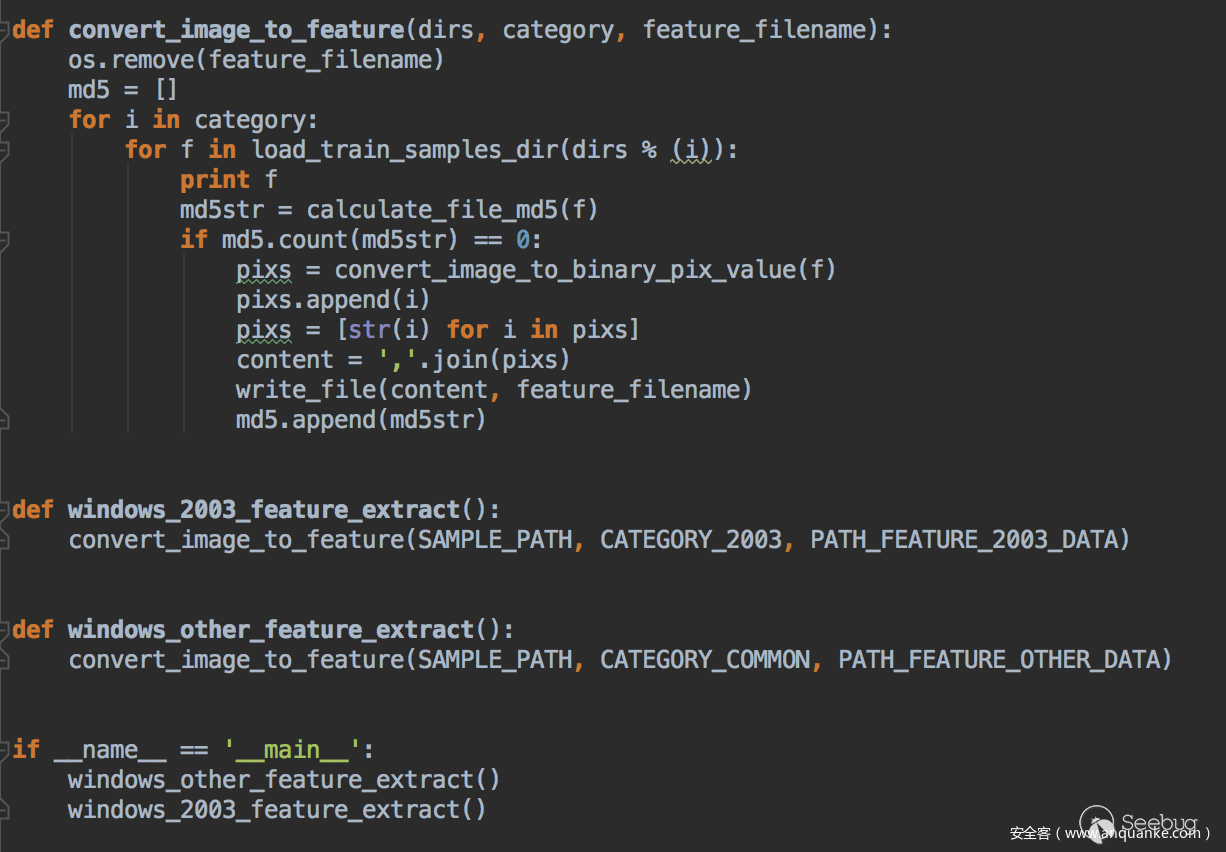The image size is (1226, 852).
Task: Click the fold end marker beside CATEGORY_COMMON line
Action: pos(5,660)
